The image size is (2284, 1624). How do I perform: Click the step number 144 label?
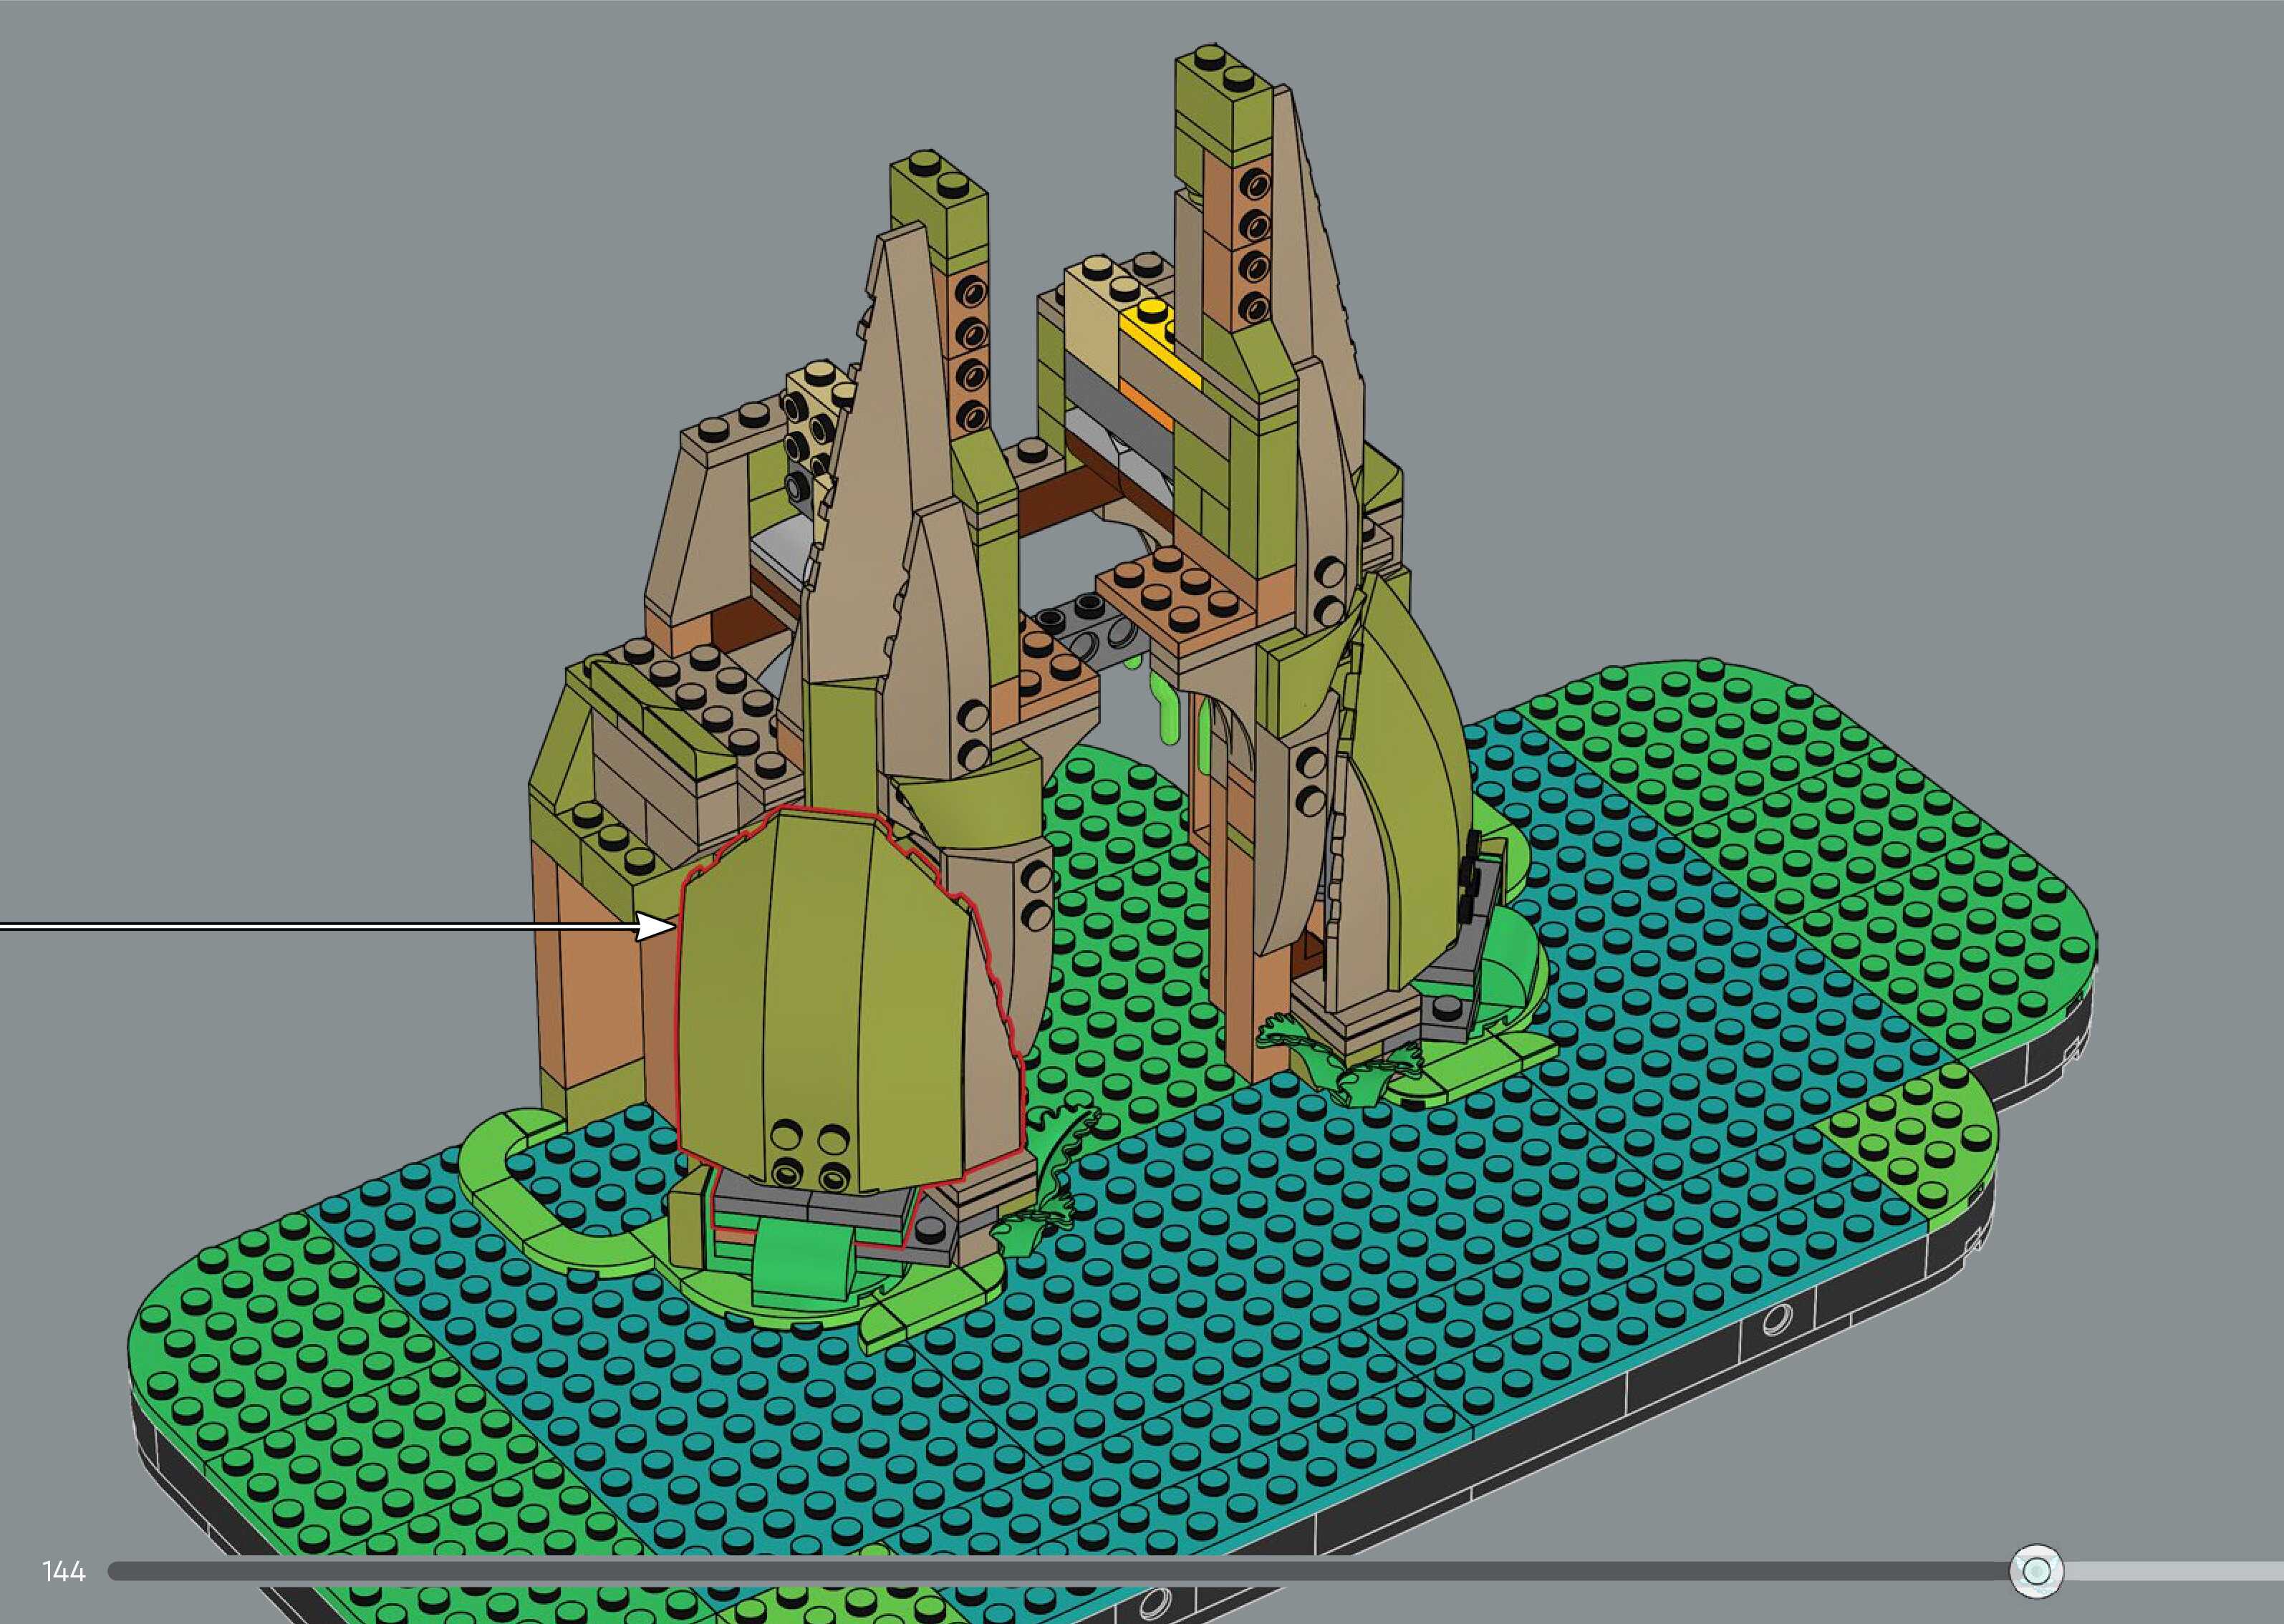pyautogui.click(x=64, y=1572)
